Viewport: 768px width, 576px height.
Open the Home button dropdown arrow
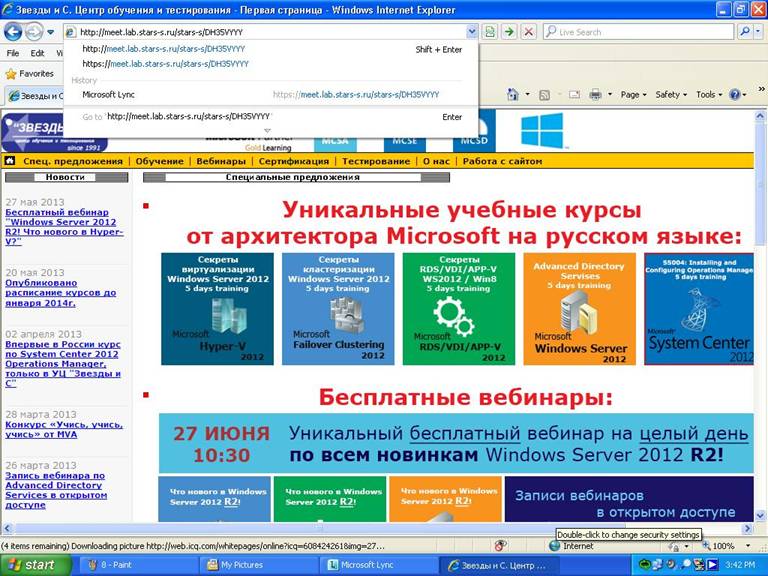[528, 95]
